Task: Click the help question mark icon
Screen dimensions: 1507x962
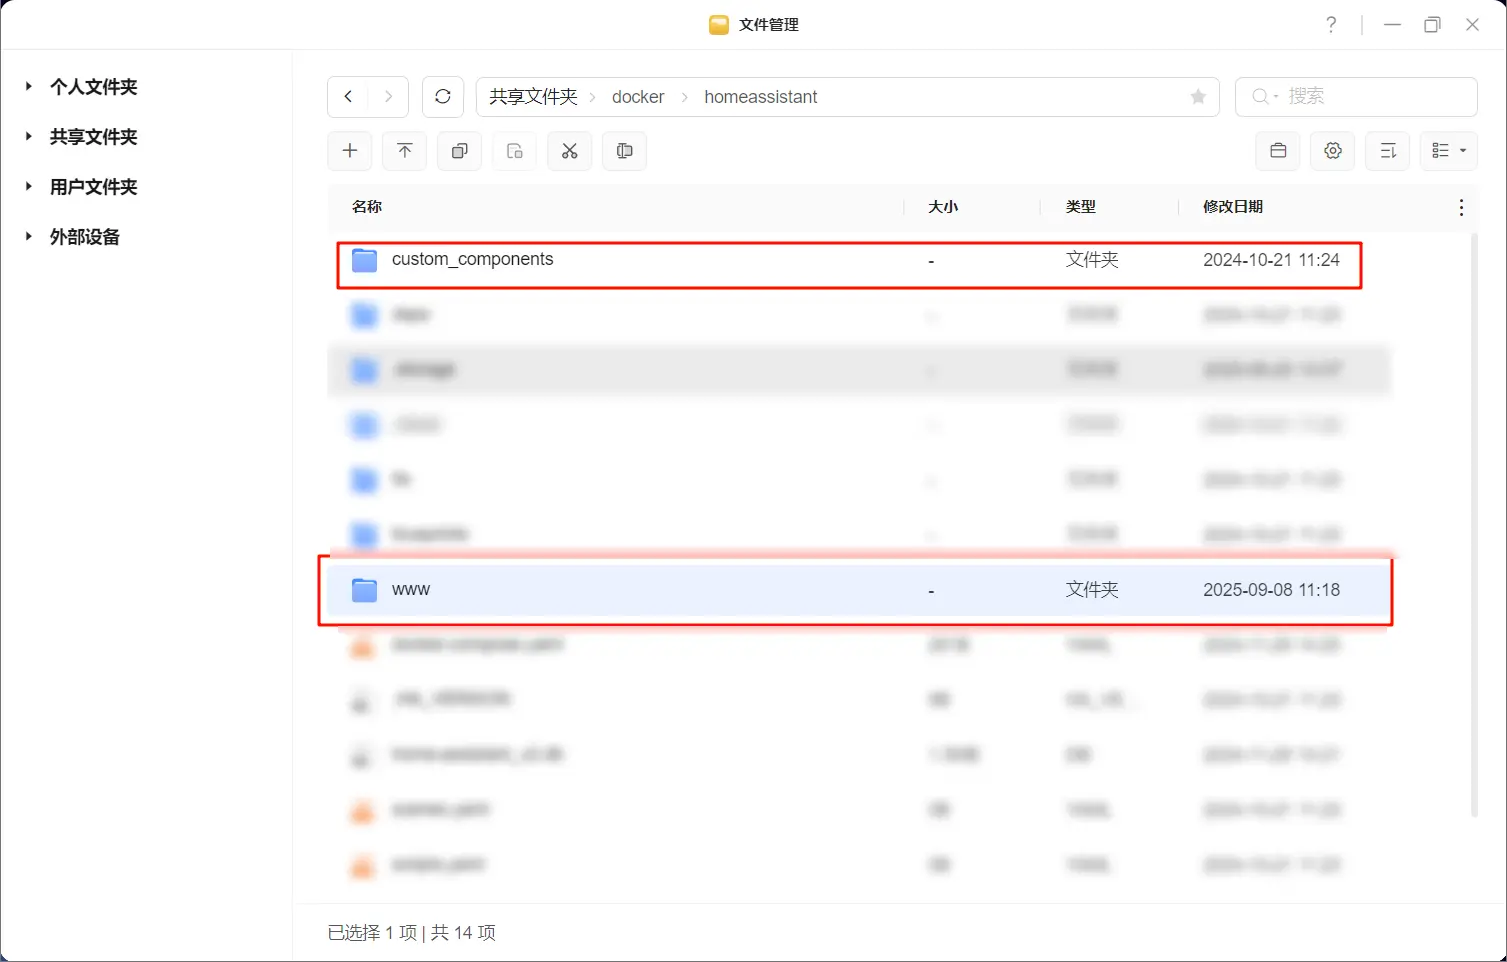Action: (x=1331, y=25)
